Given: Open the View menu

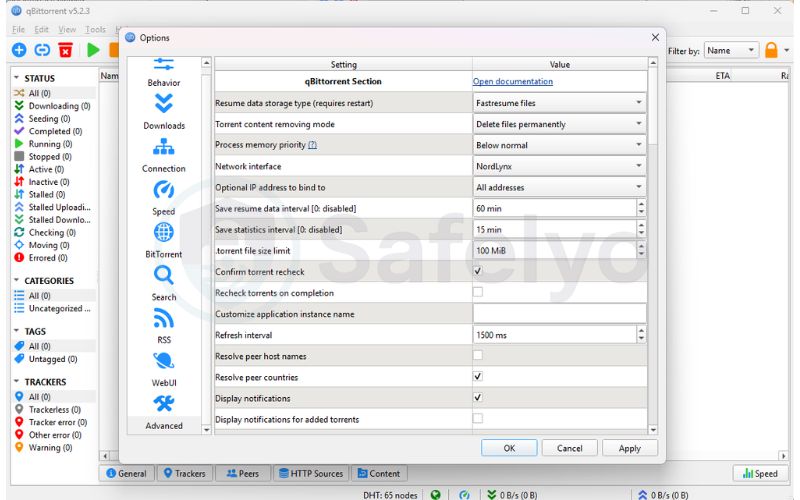Looking at the screenshot, I should pyautogui.click(x=67, y=30).
